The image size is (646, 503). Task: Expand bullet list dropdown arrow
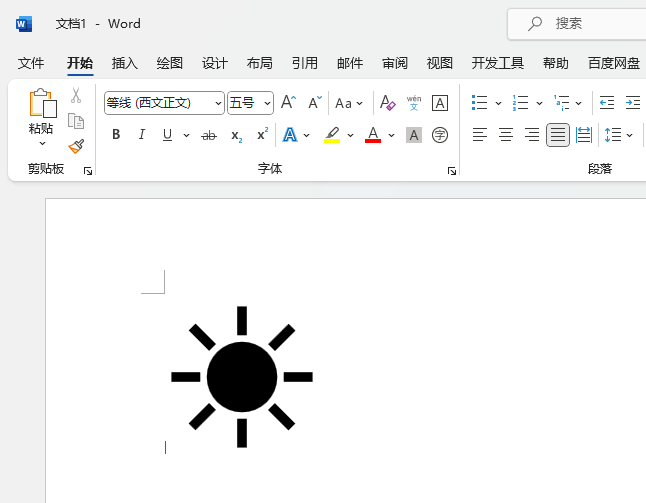click(x=499, y=103)
